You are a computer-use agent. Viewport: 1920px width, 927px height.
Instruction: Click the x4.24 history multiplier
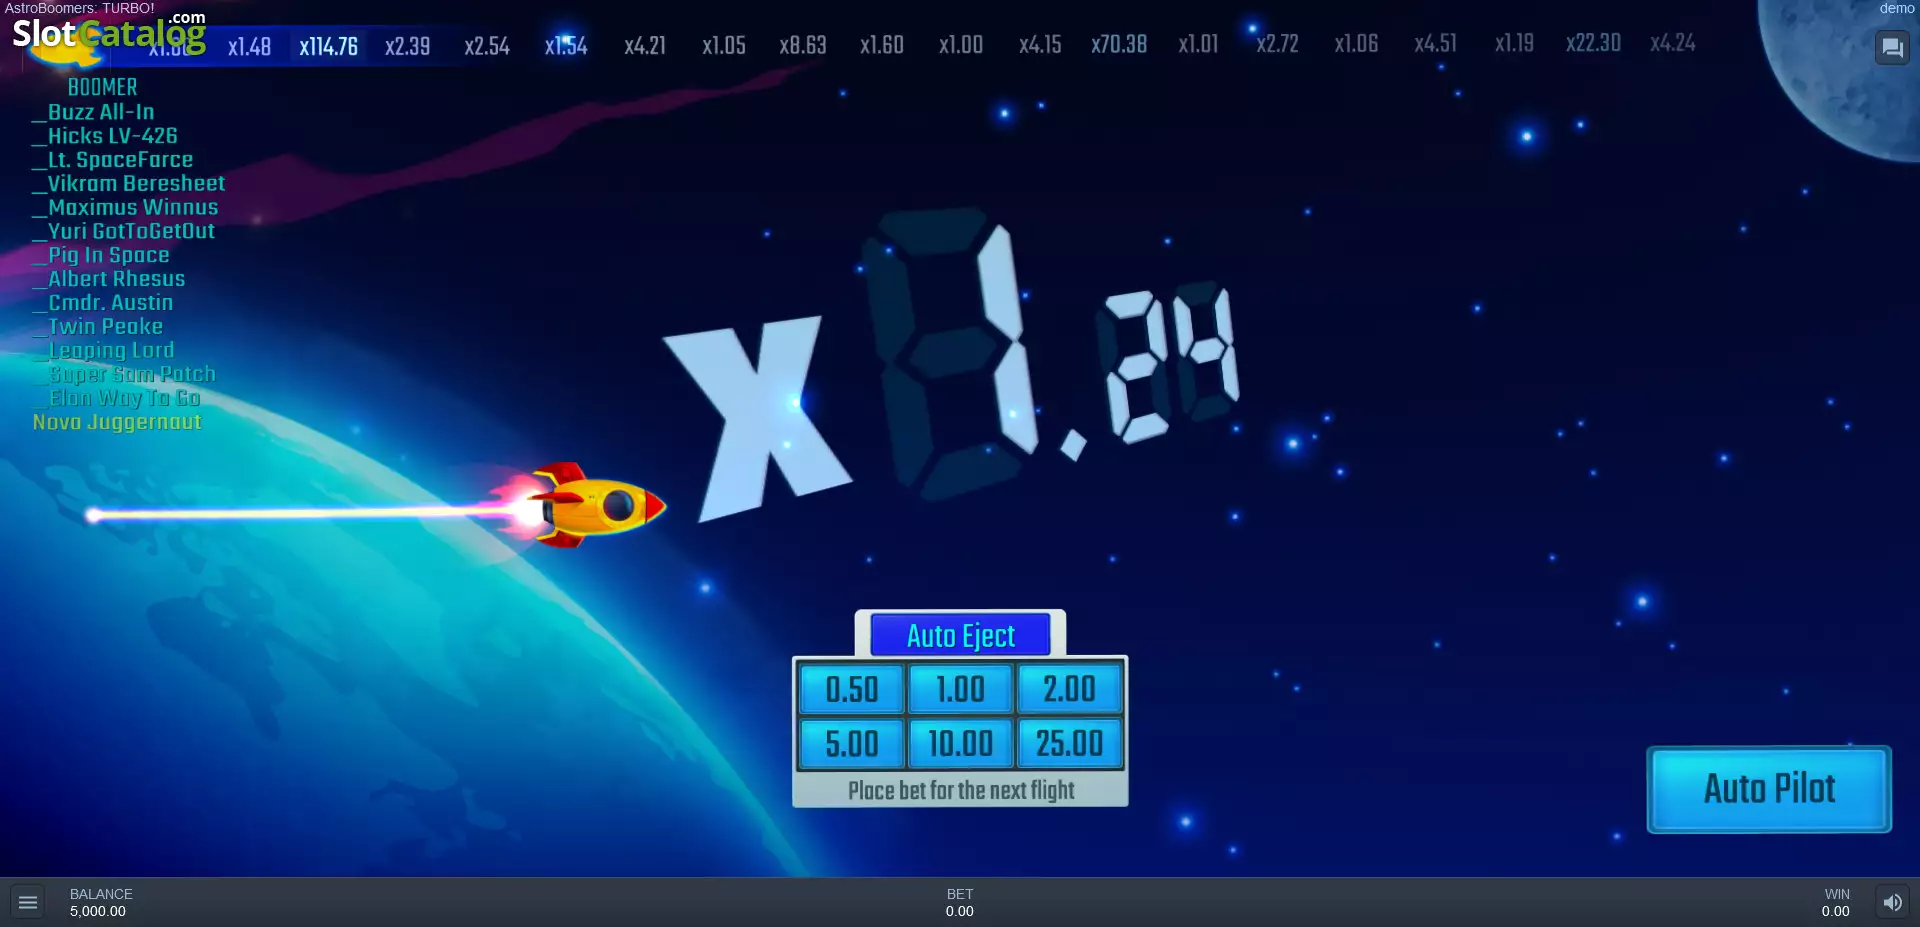tap(1673, 43)
